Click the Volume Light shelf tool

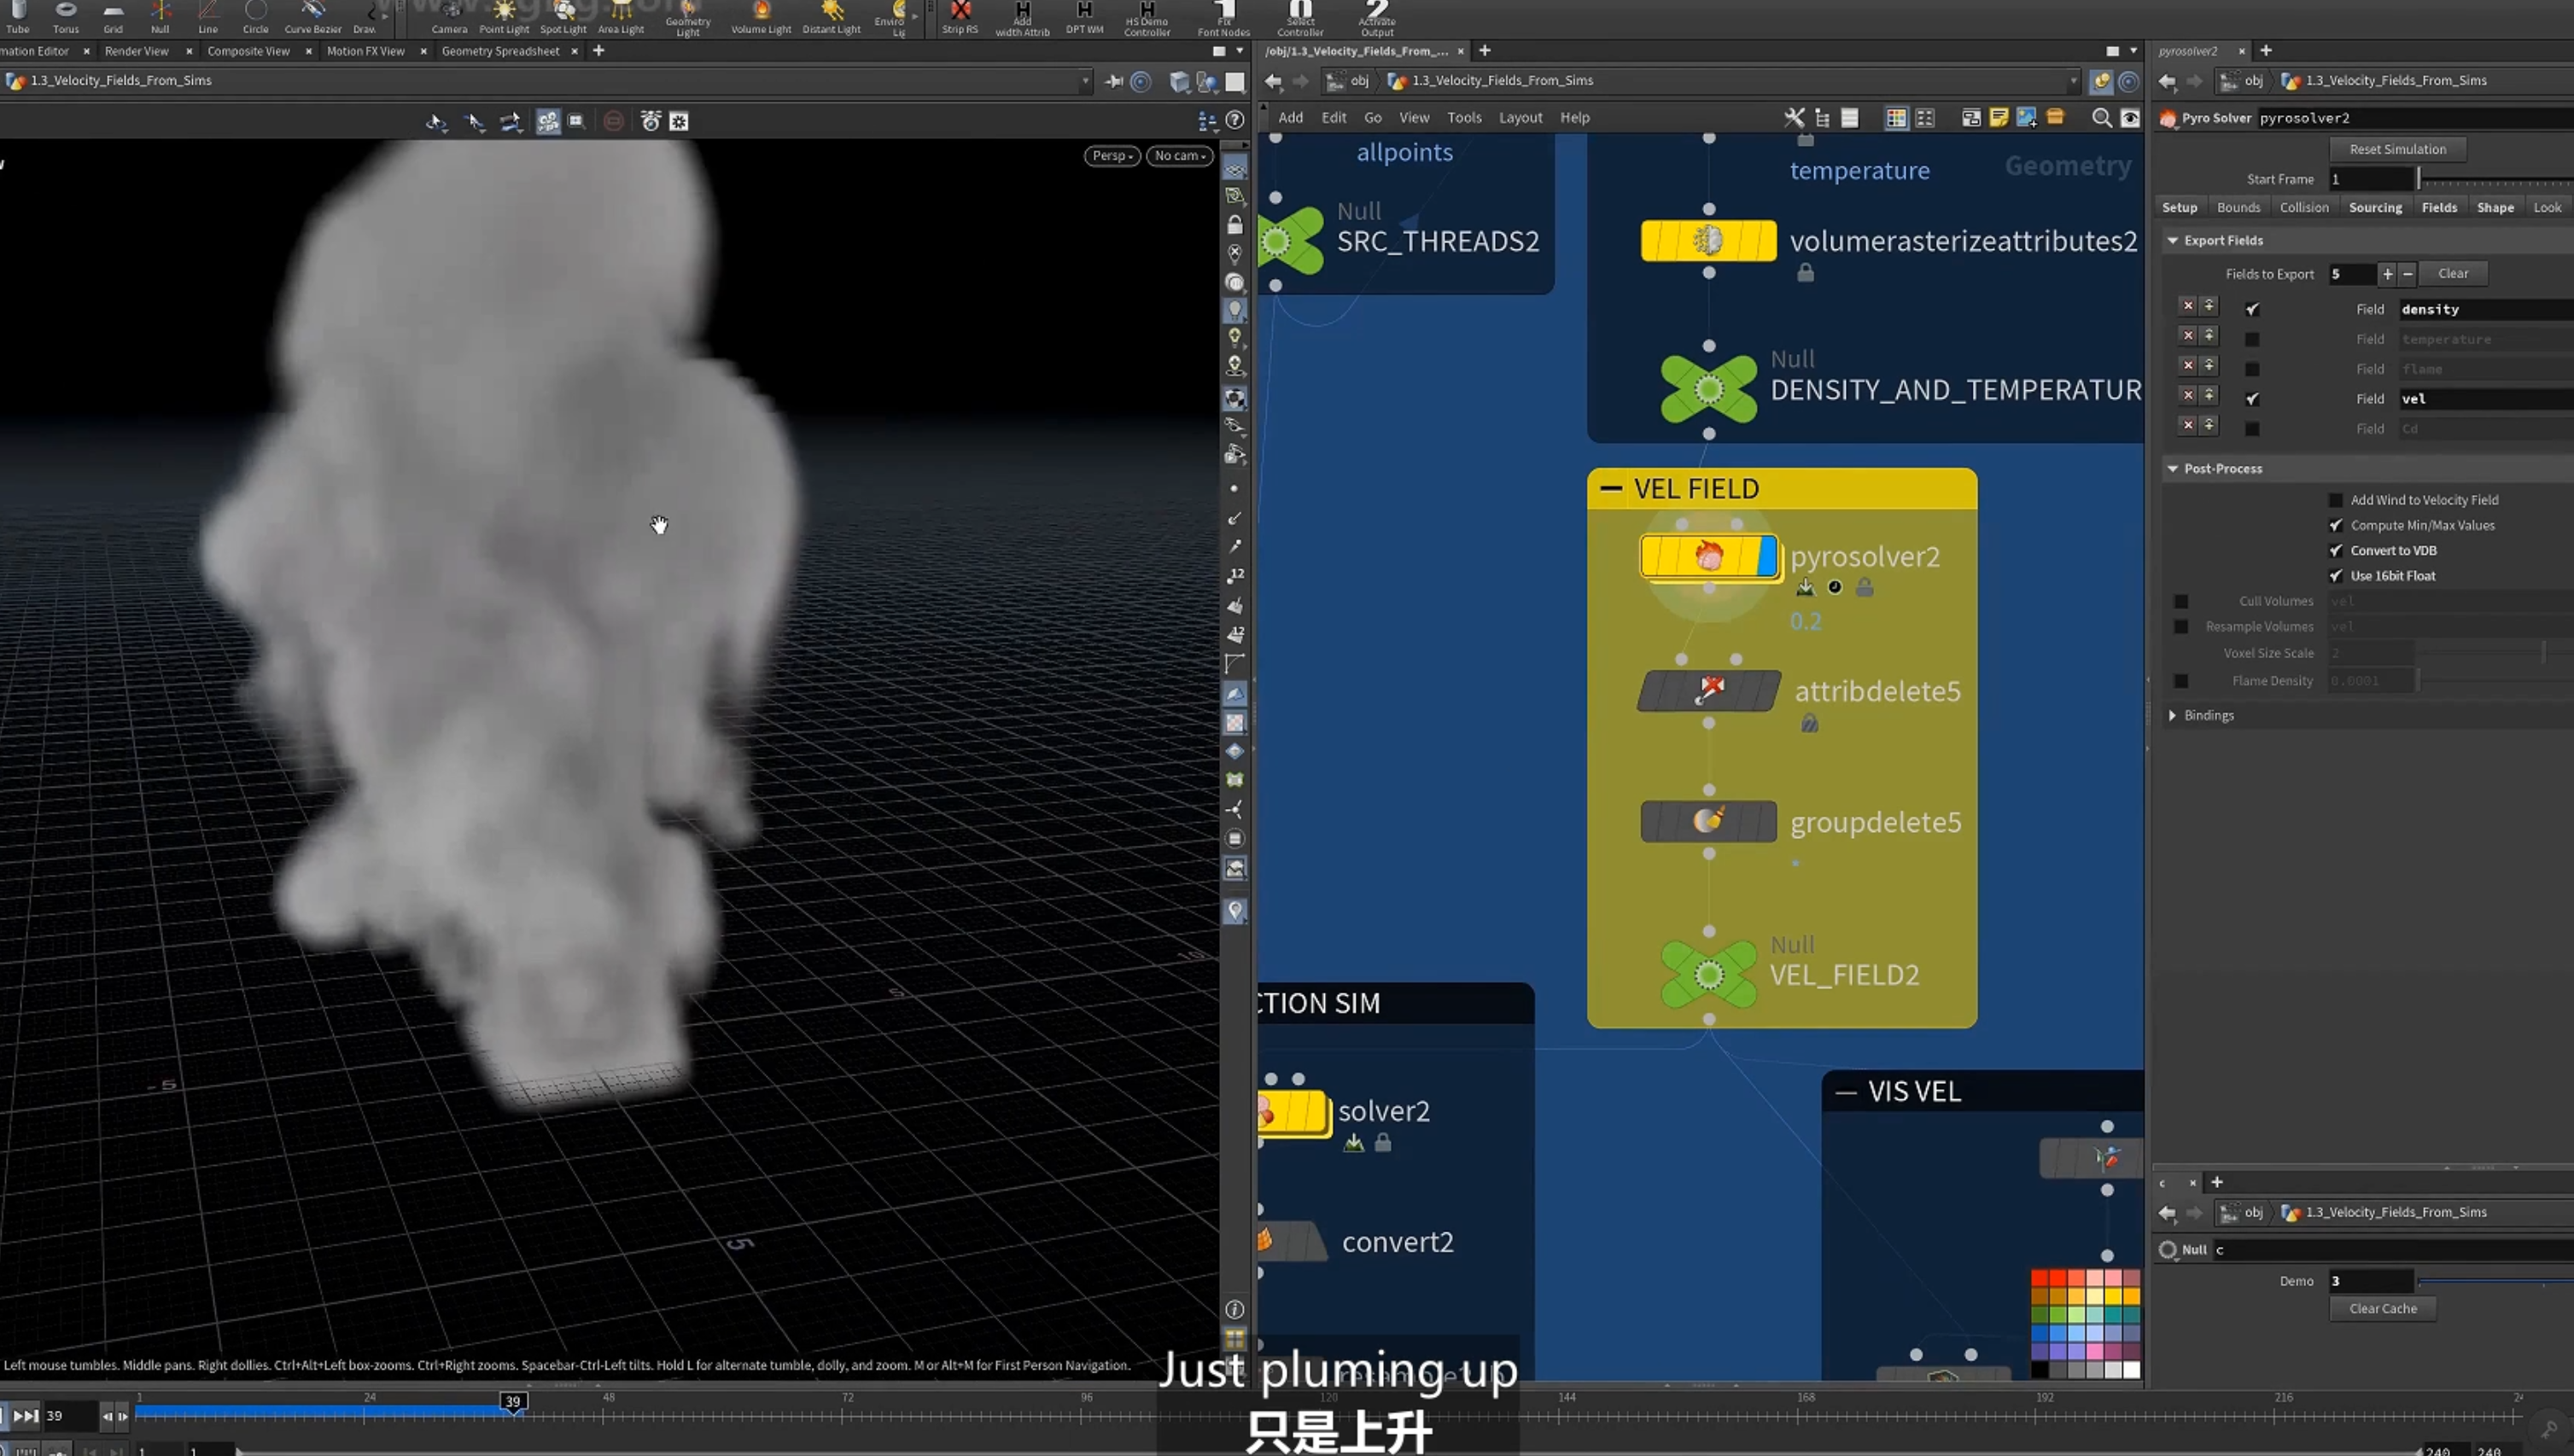click(x=760, y=18)
